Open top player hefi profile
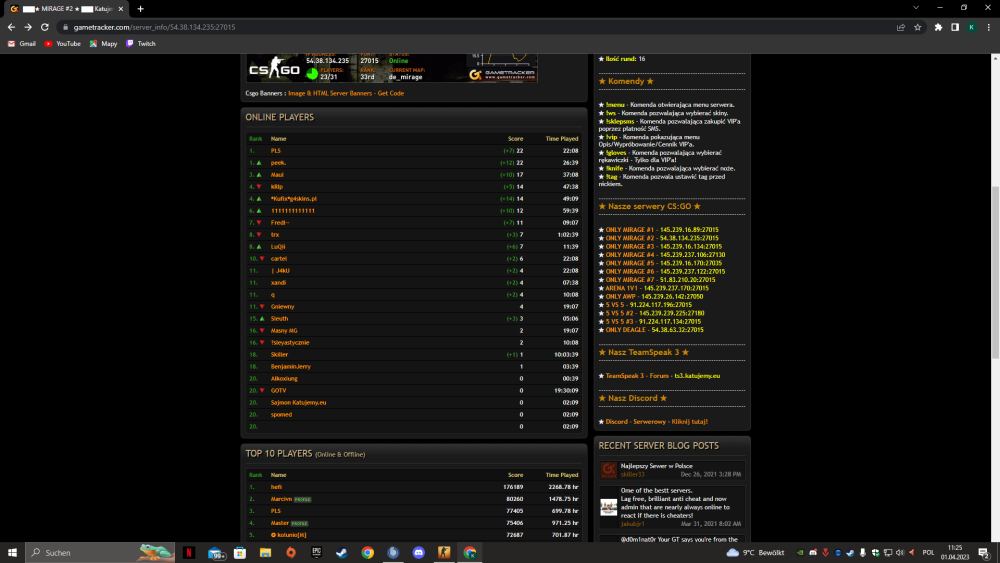The width and height of the screenshot is (1000, 563). 276,486
